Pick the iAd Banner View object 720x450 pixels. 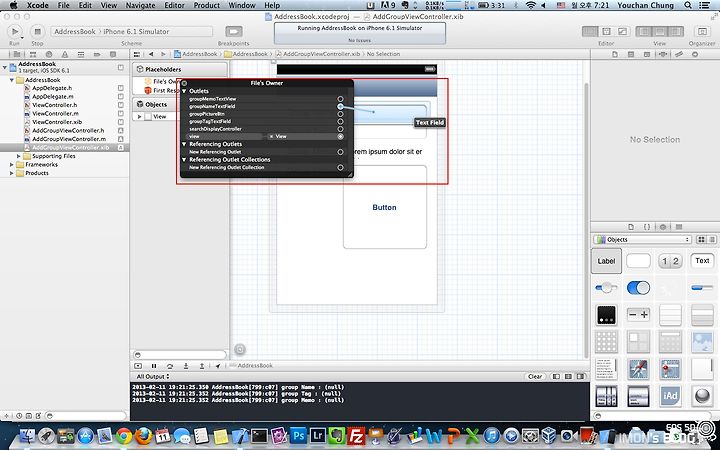point(670,396)
